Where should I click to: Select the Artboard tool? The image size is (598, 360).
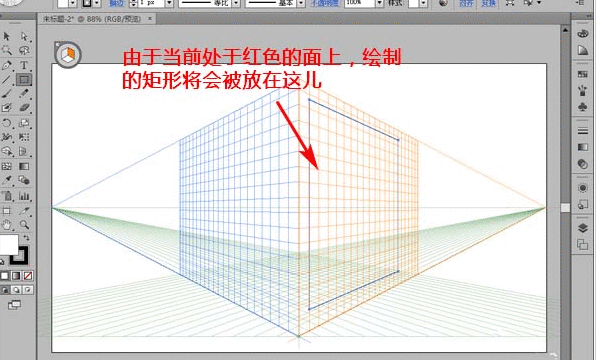6,211
